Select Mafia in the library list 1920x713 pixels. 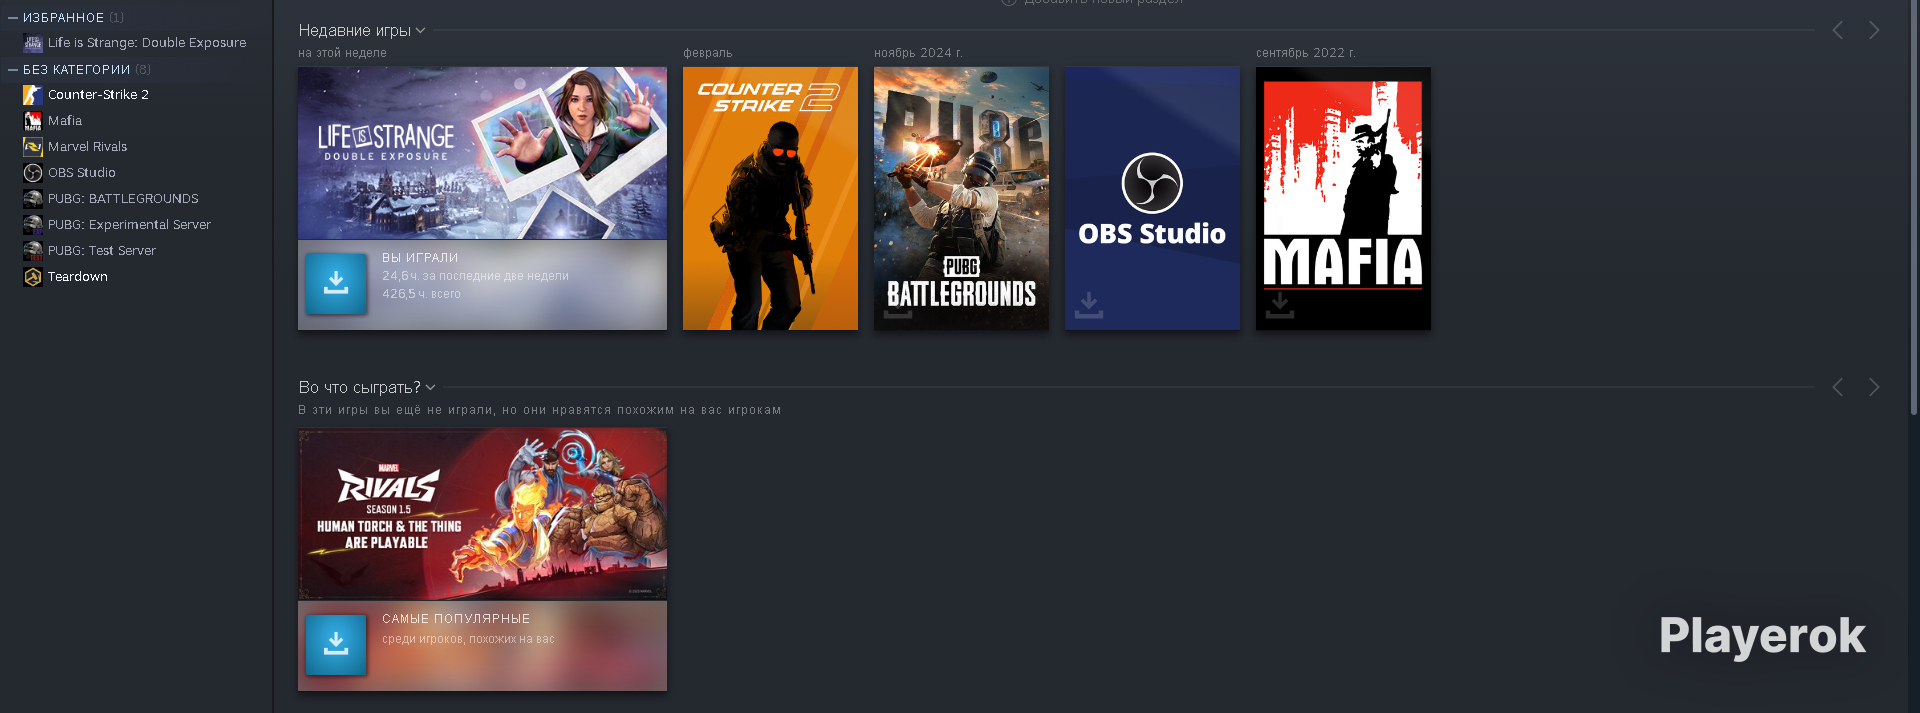coord(65,121)
